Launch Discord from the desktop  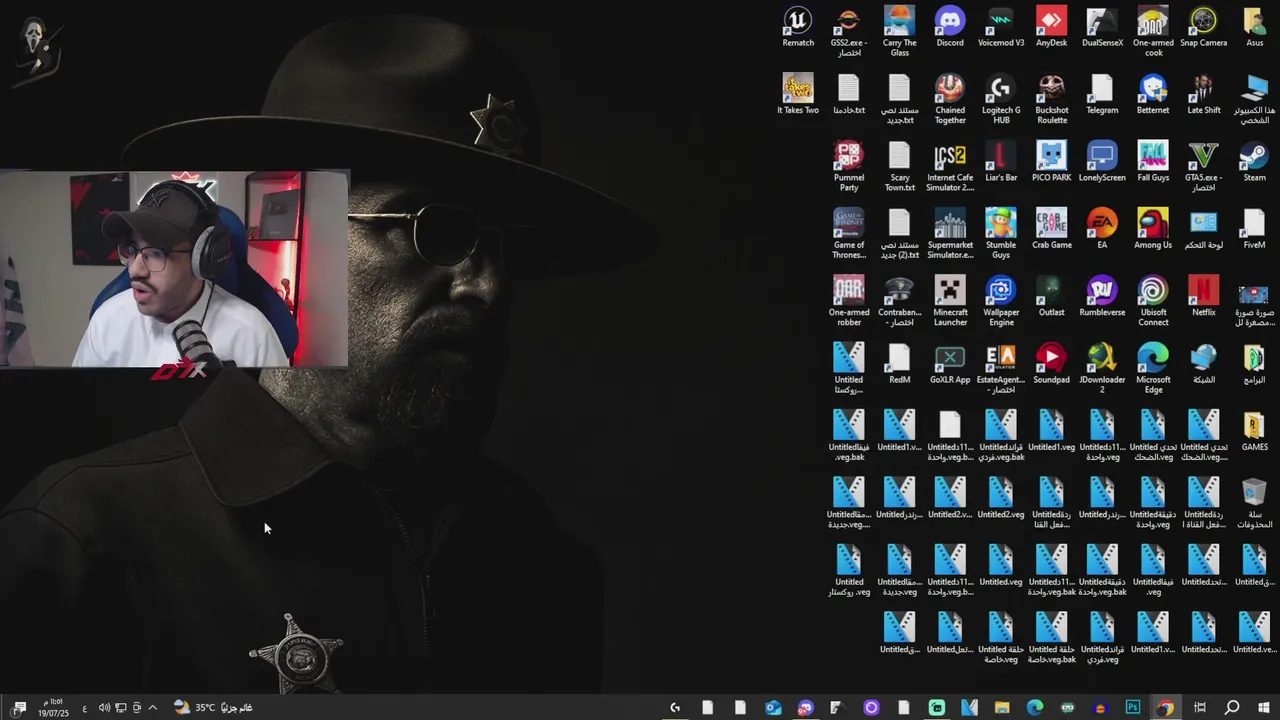(950, 27)
